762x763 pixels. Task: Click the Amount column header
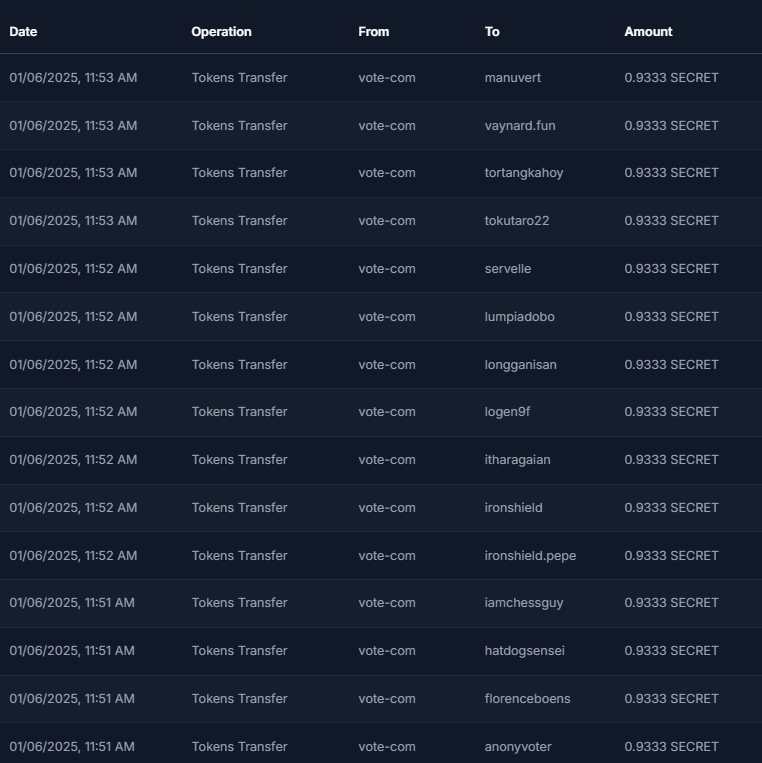pyautogui.click(x=648, y=32)
